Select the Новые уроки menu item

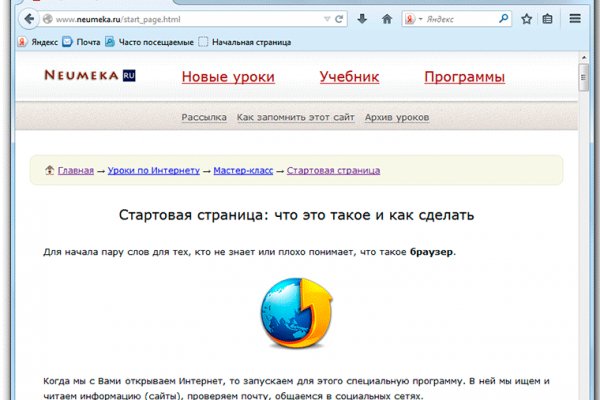[x=227, y=77]
